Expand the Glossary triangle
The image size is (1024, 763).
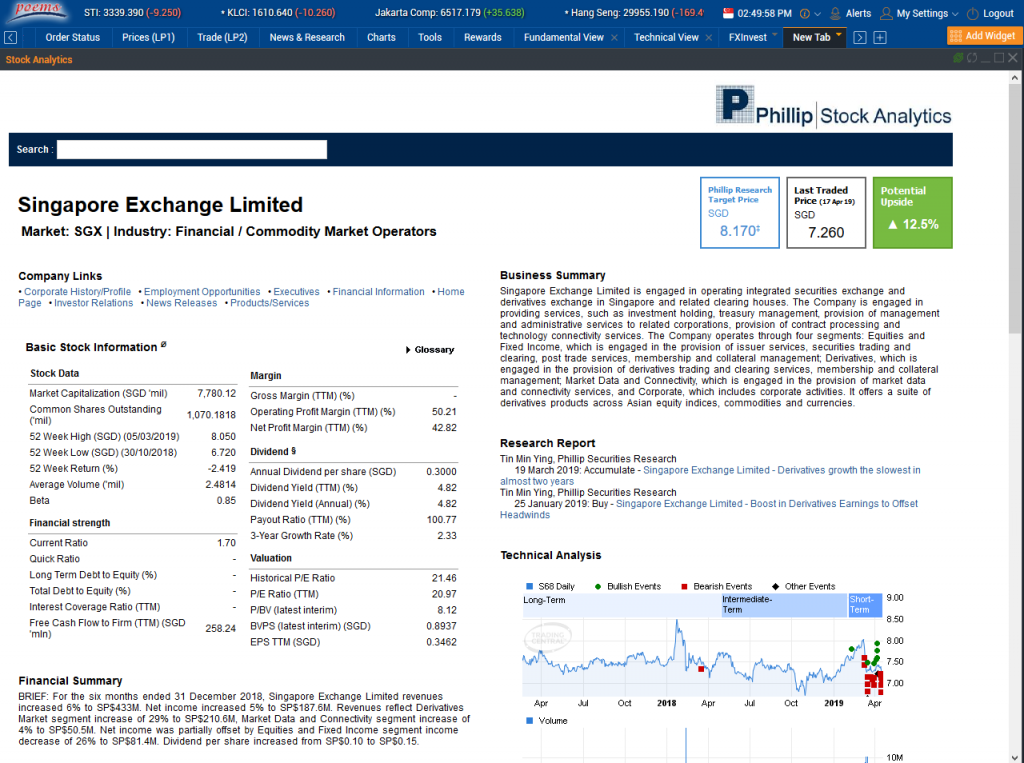click(408, 350)
